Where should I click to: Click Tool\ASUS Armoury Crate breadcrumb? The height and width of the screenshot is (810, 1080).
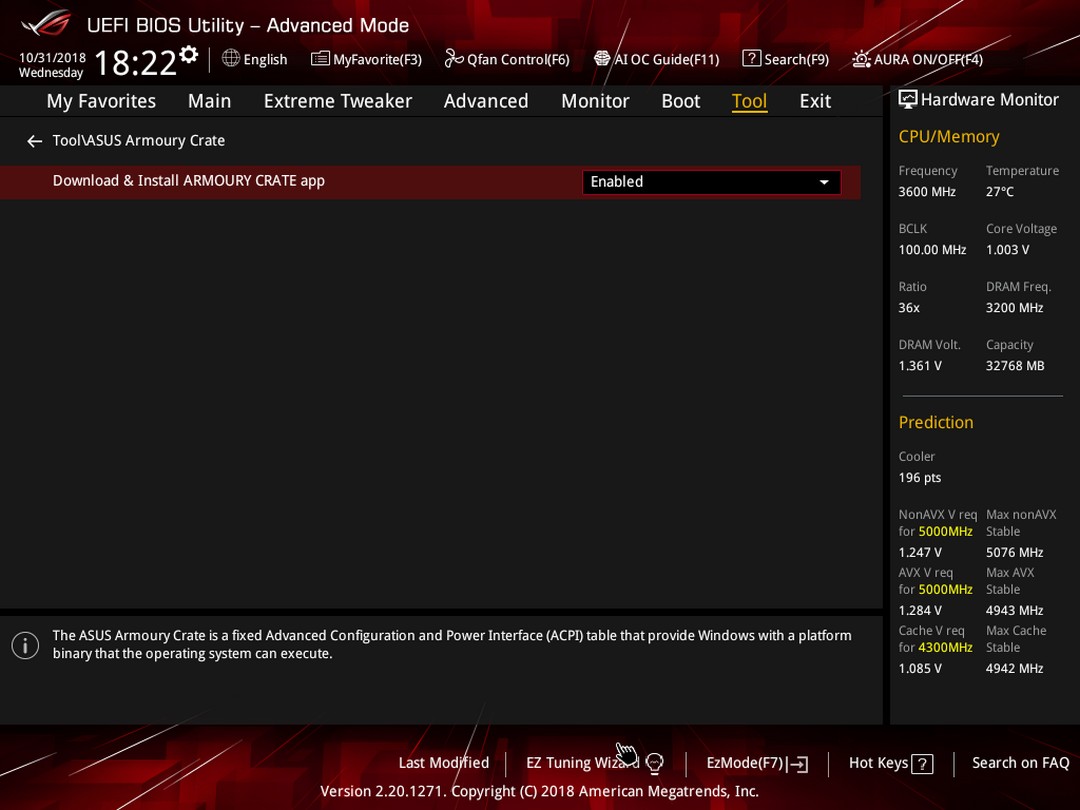click(x=139, y=141)
